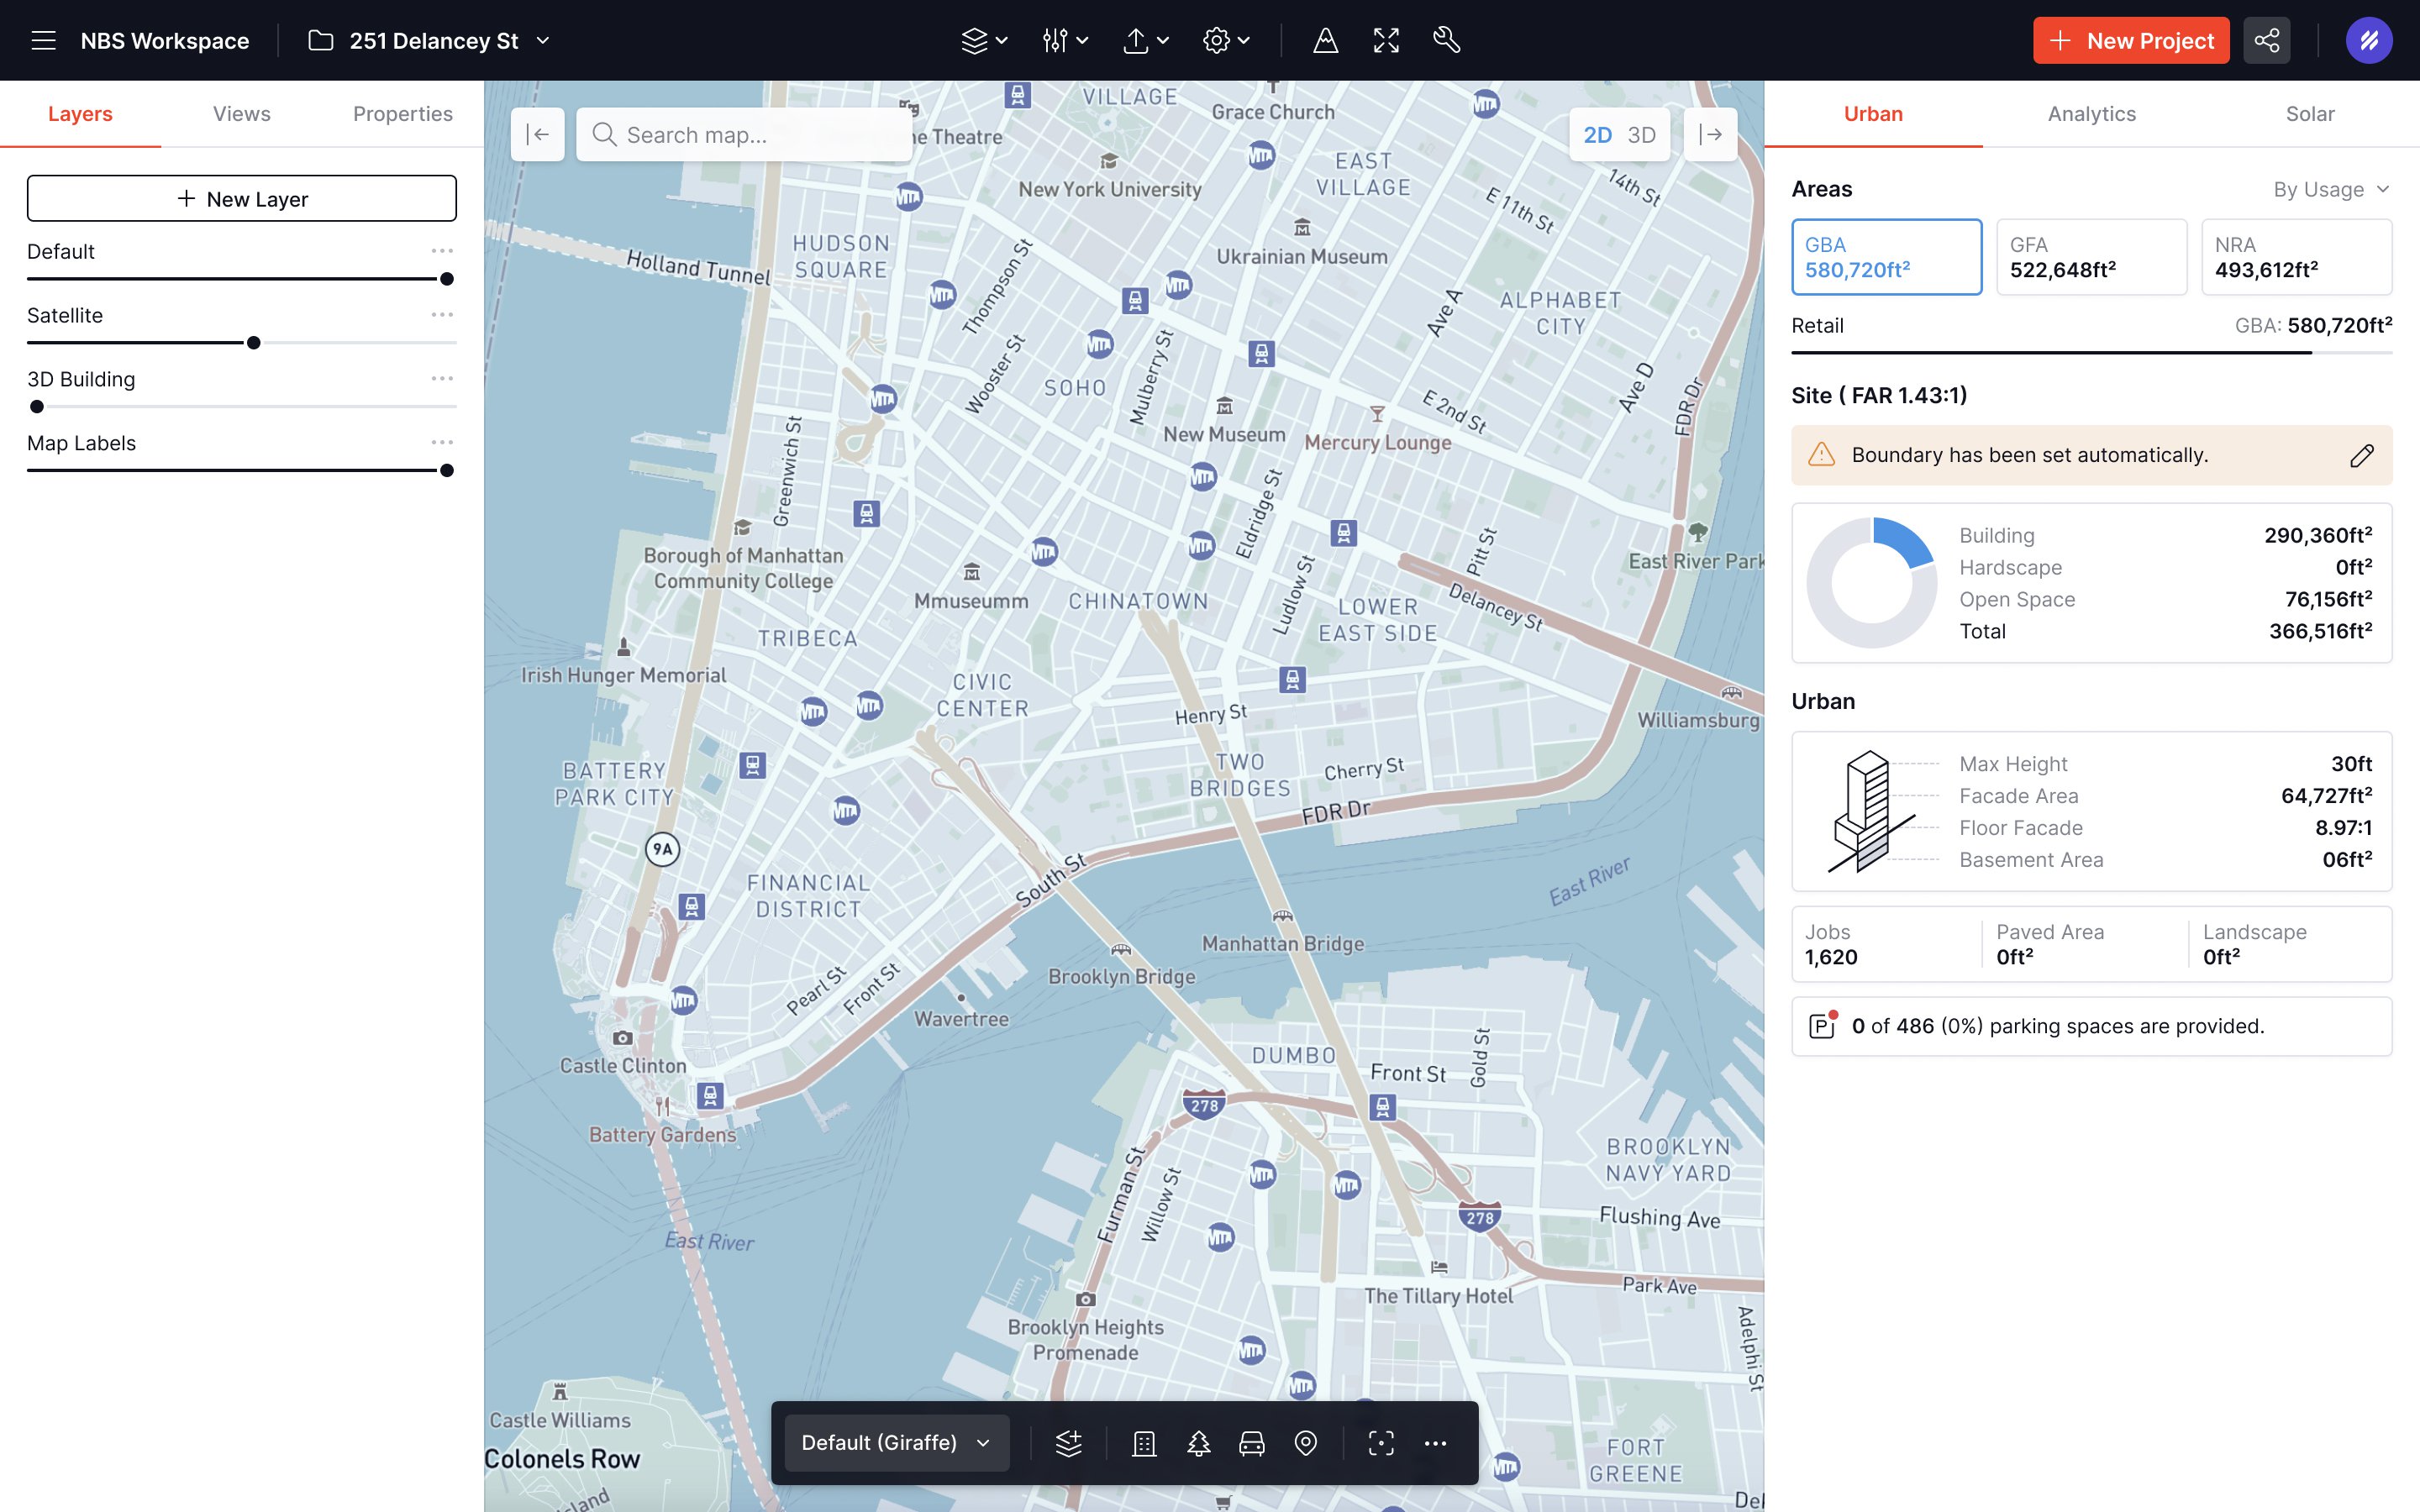Switch to the Analytics tab

point(2091,114)
